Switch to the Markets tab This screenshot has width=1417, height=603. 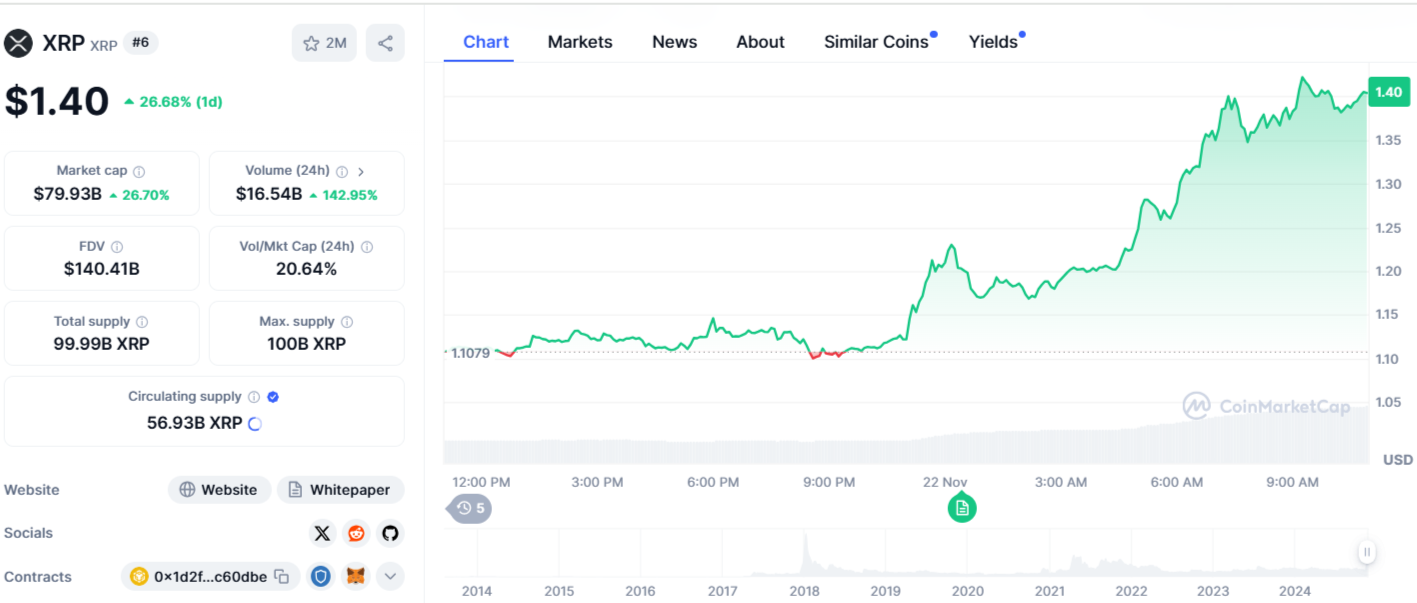(580, 42)
